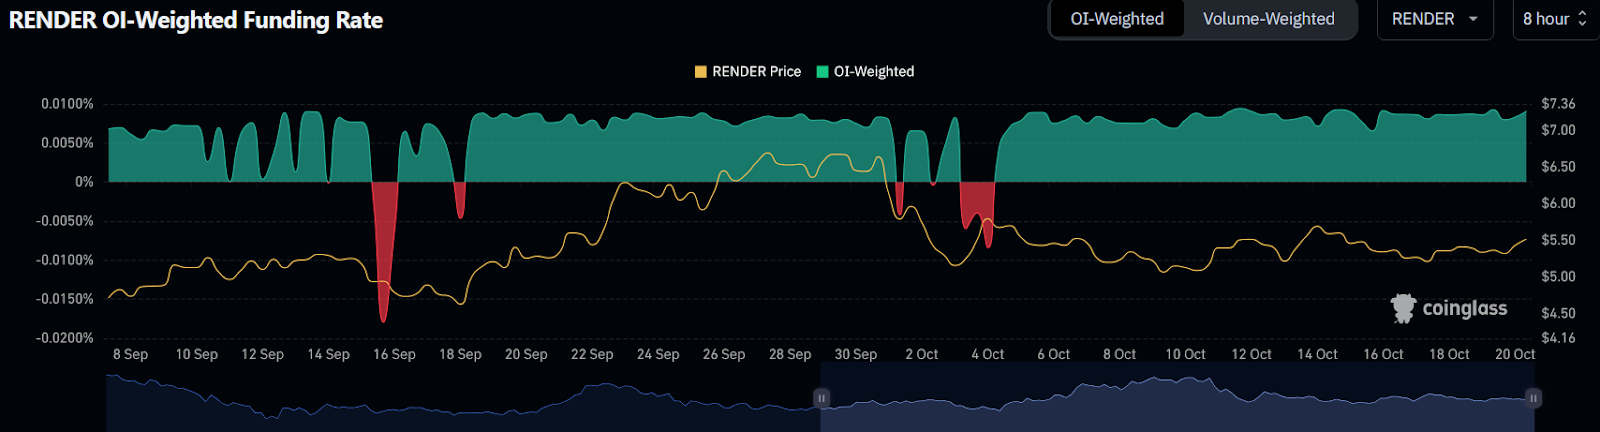Click the yellow RENDER Price legend swatch
This screenshot has height=432, width=1600.
[701, 71]
